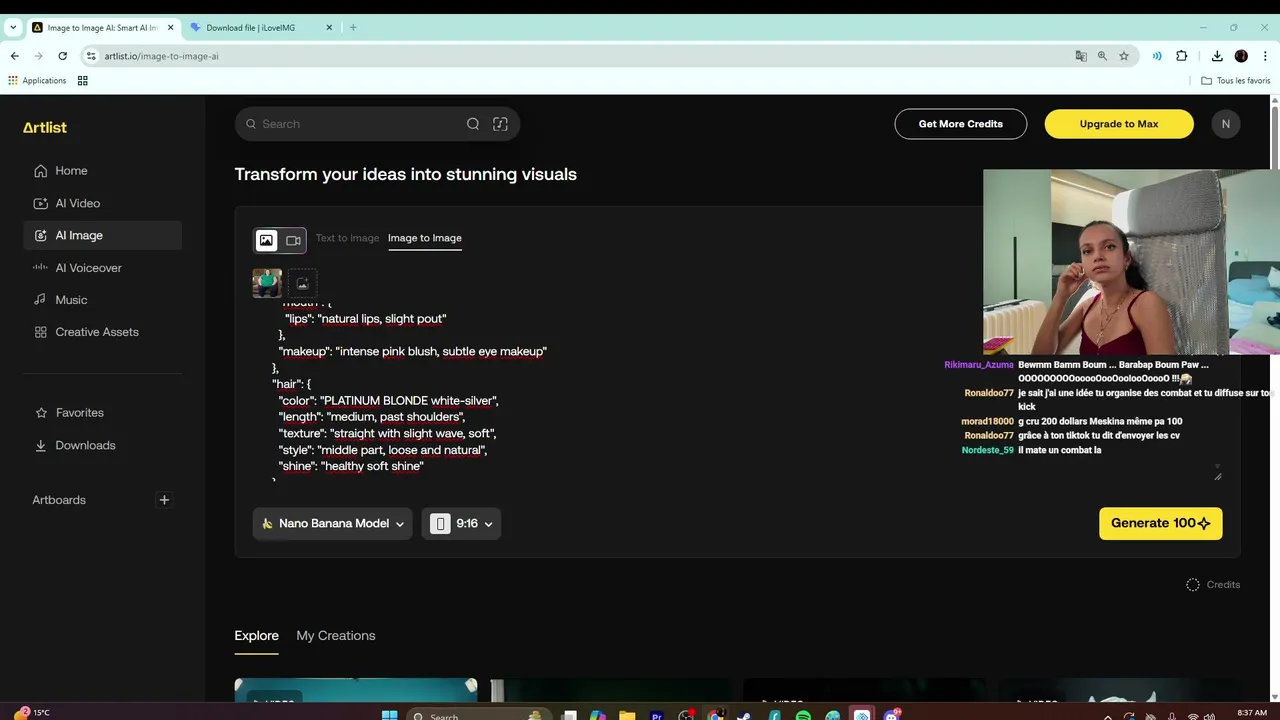
Task: Click the Artlist logo
Action: (45, 127)
